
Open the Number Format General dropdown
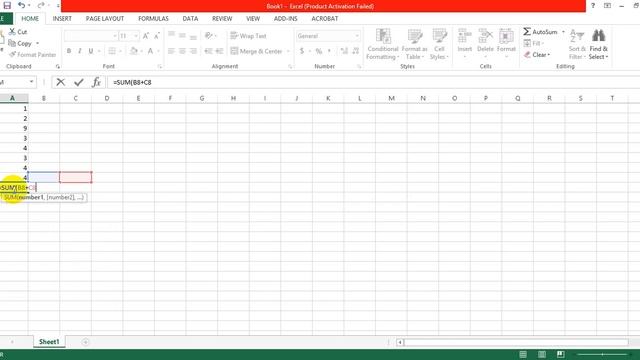point(357,36)
